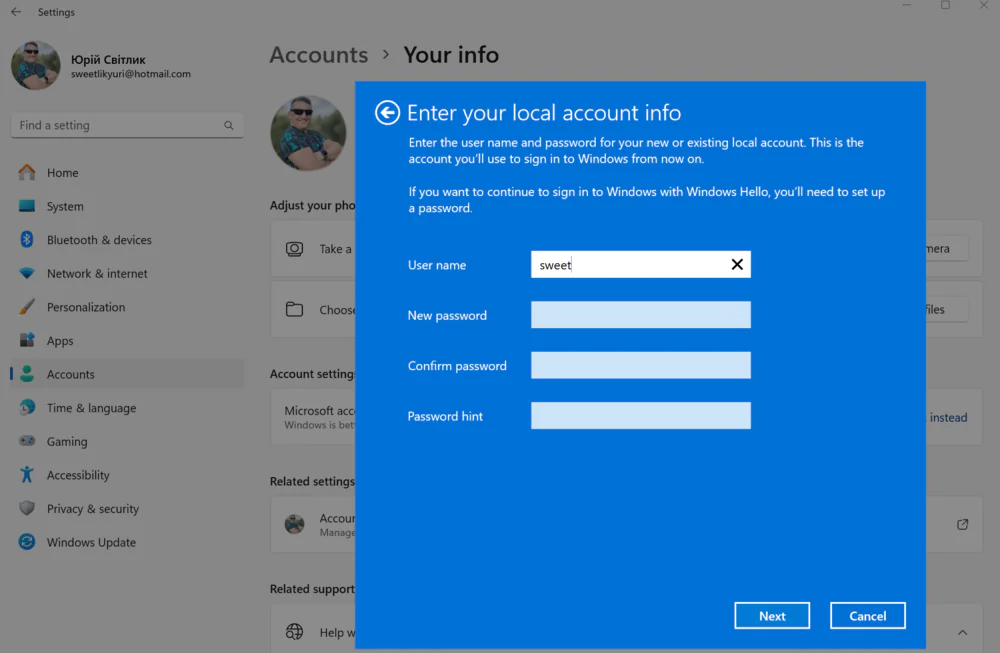This screenshot has width=1000, height=653.
Task: Click the sweetlikyuri@hotmail.com email text
Action: (131, 74)
